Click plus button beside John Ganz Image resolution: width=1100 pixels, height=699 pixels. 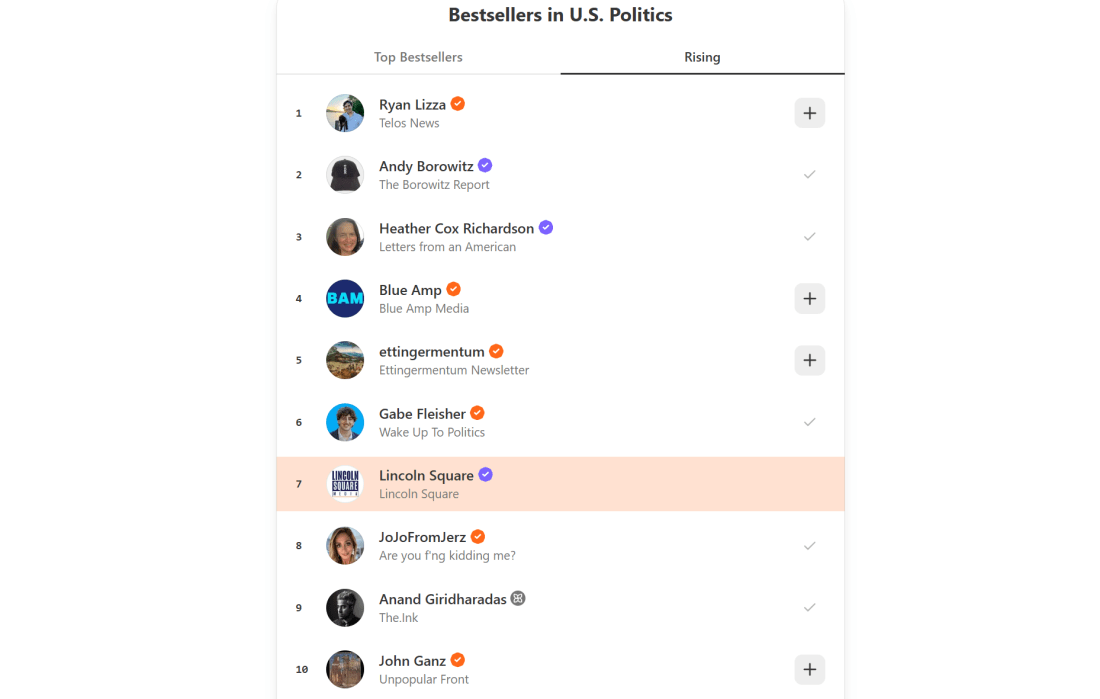[x=809, y=669]
